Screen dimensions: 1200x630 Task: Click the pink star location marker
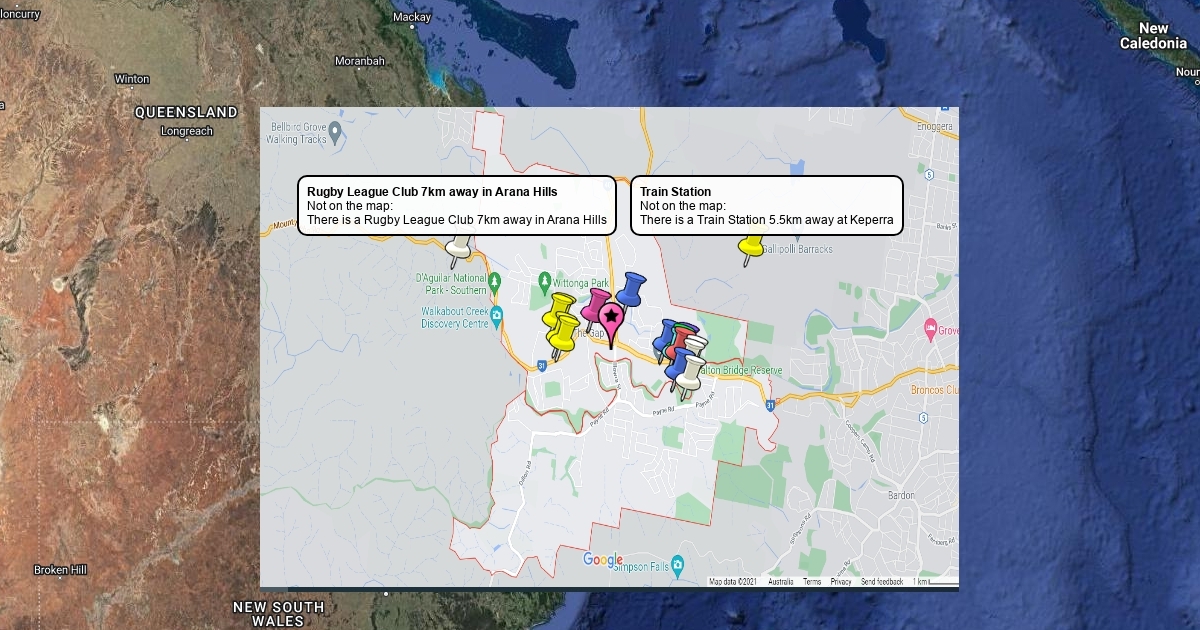click(611, 318)
